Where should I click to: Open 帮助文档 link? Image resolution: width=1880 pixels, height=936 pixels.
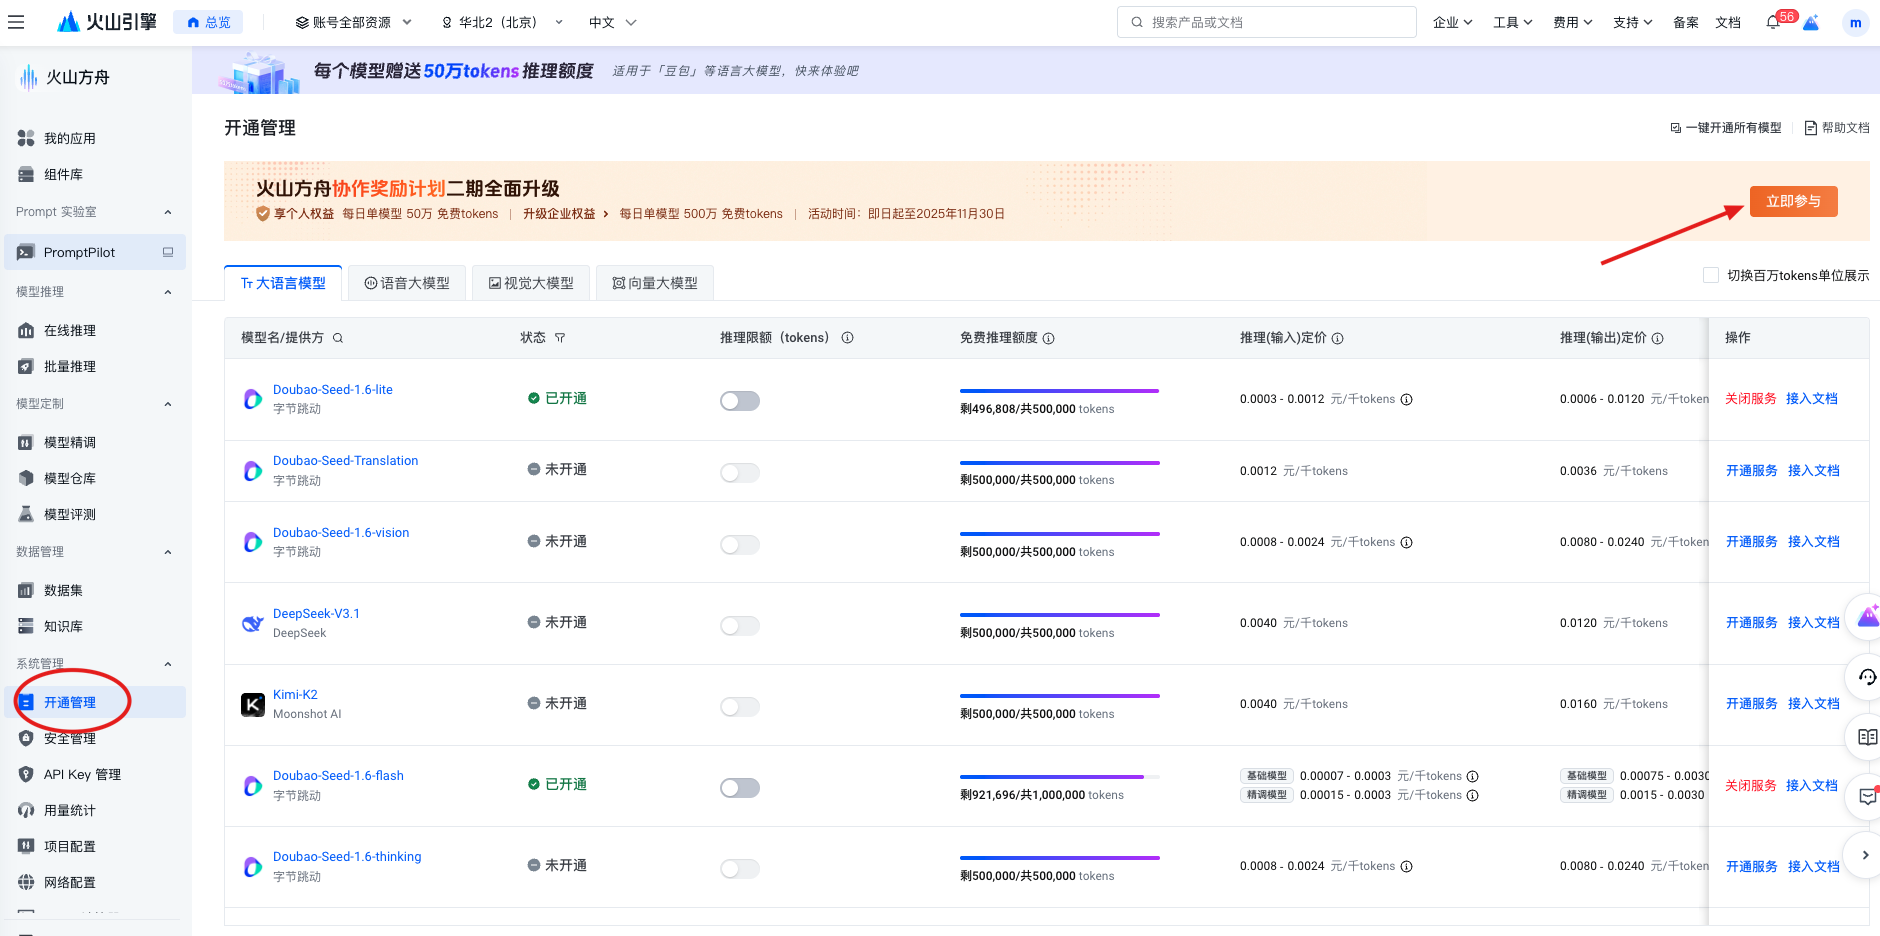(x=1837, y=128)
